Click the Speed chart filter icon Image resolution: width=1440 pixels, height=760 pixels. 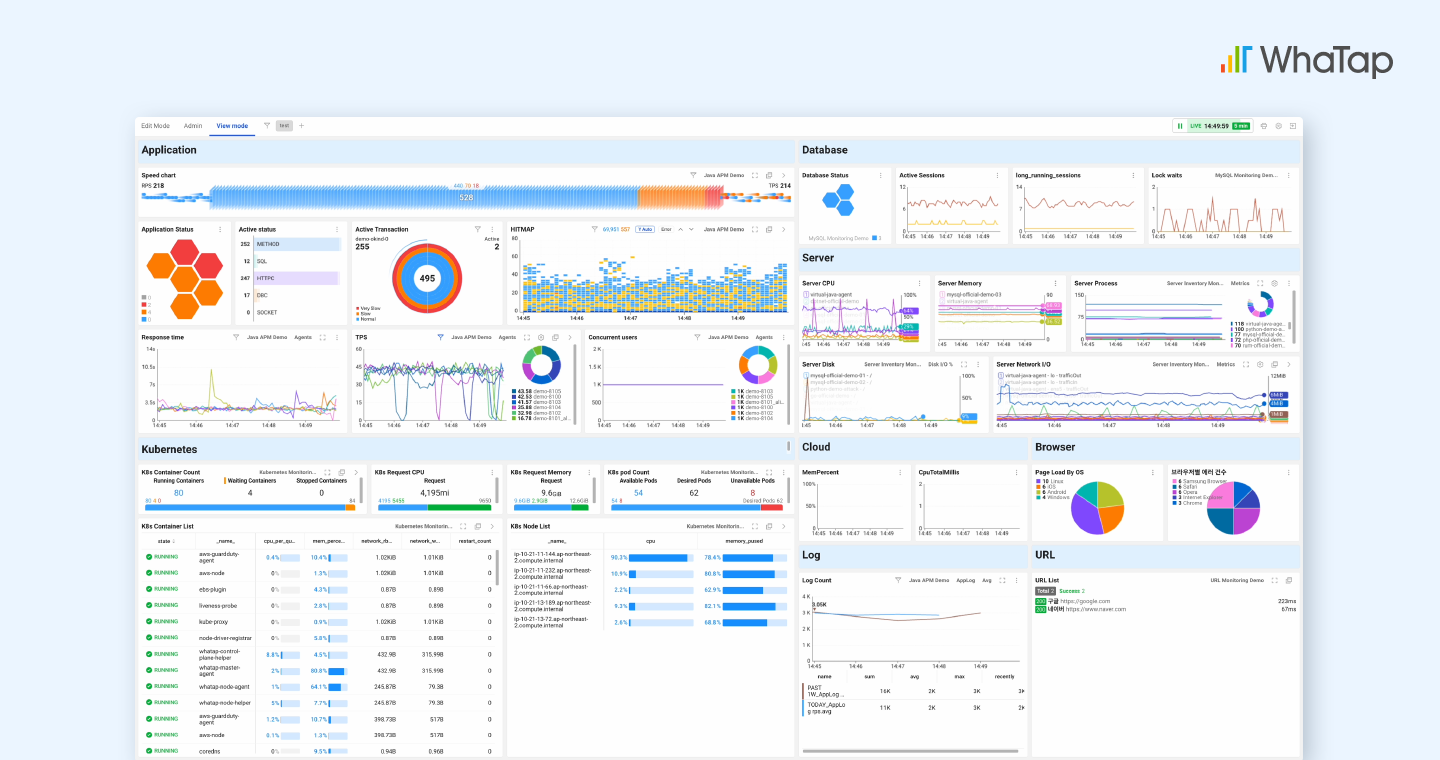693,175
